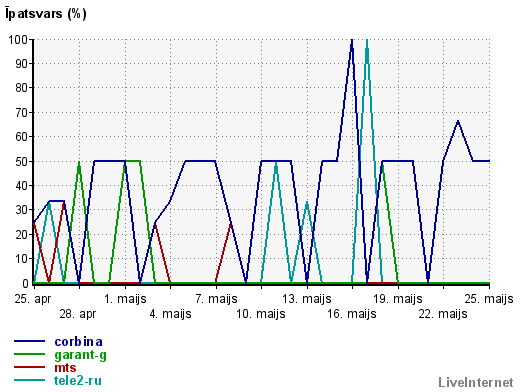Click the 100 value on the y-axis
The height and width of the screenshot is (392, 520).
click(18, 40)
